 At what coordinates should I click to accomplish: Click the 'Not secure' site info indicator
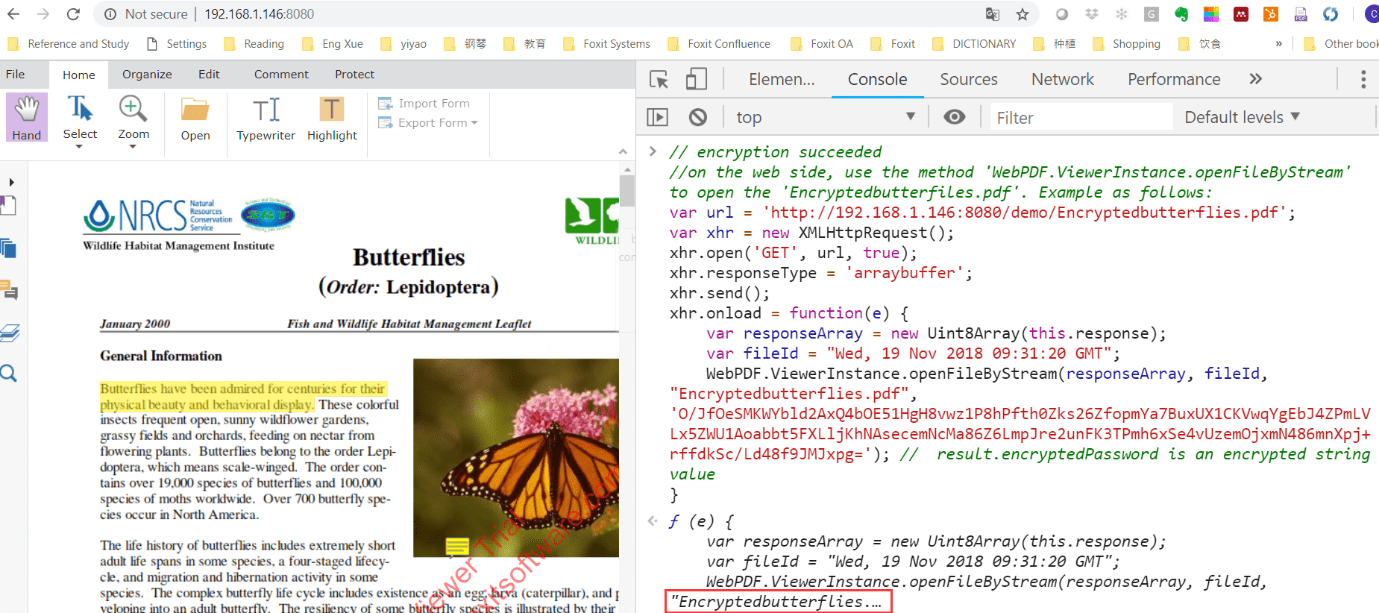pyautogui.click(x=145, y=14)
